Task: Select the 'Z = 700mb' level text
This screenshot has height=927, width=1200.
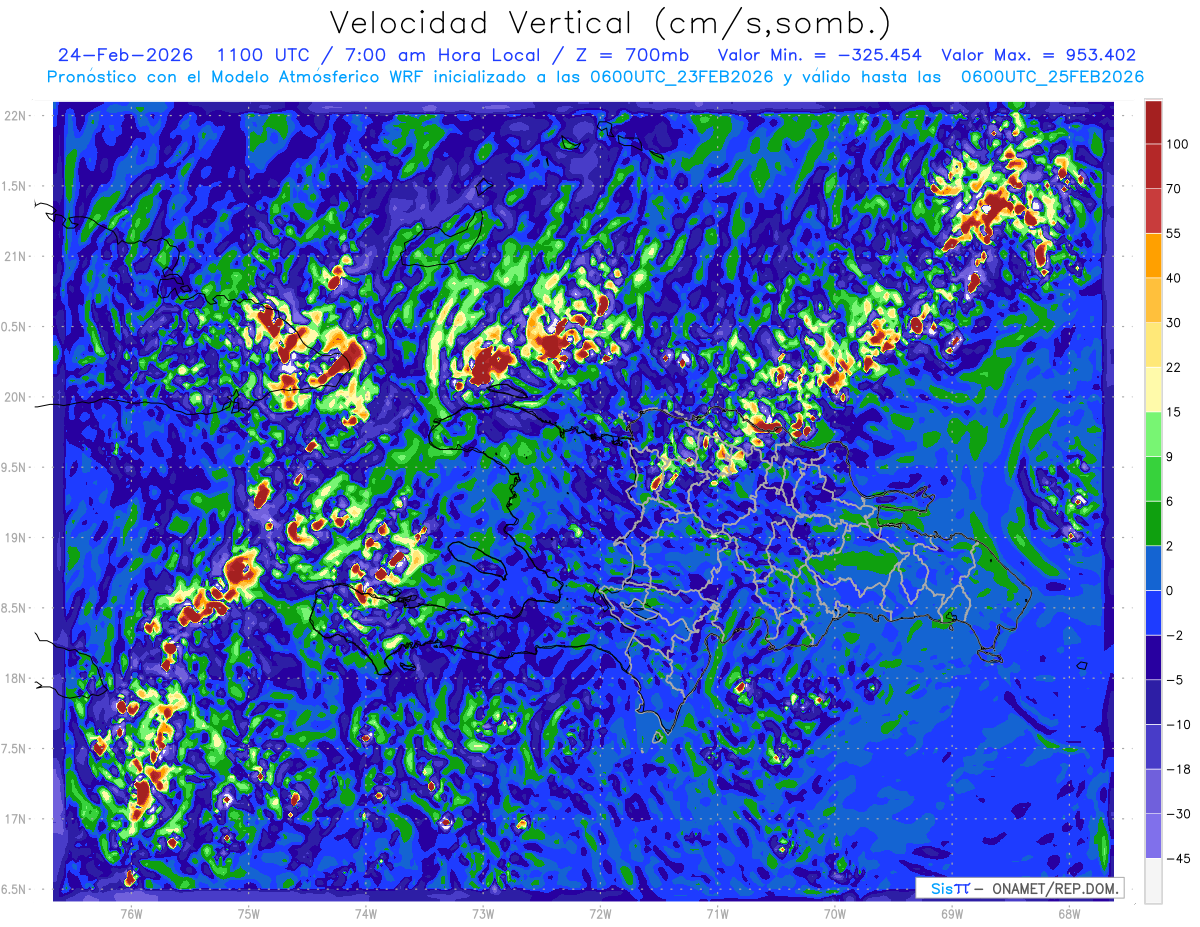Action: [633, 55]
